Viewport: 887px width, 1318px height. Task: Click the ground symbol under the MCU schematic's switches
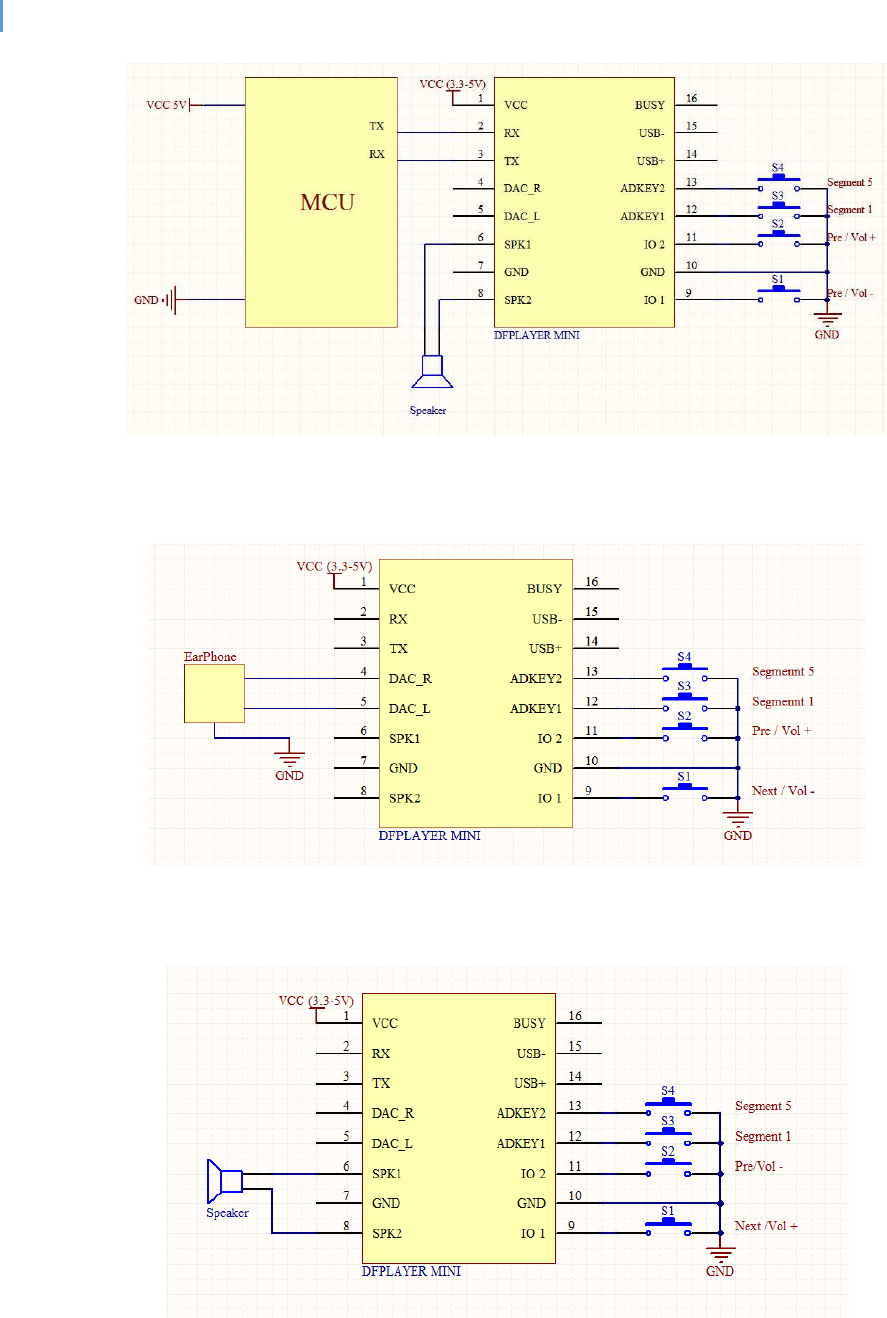coord(827,319)
